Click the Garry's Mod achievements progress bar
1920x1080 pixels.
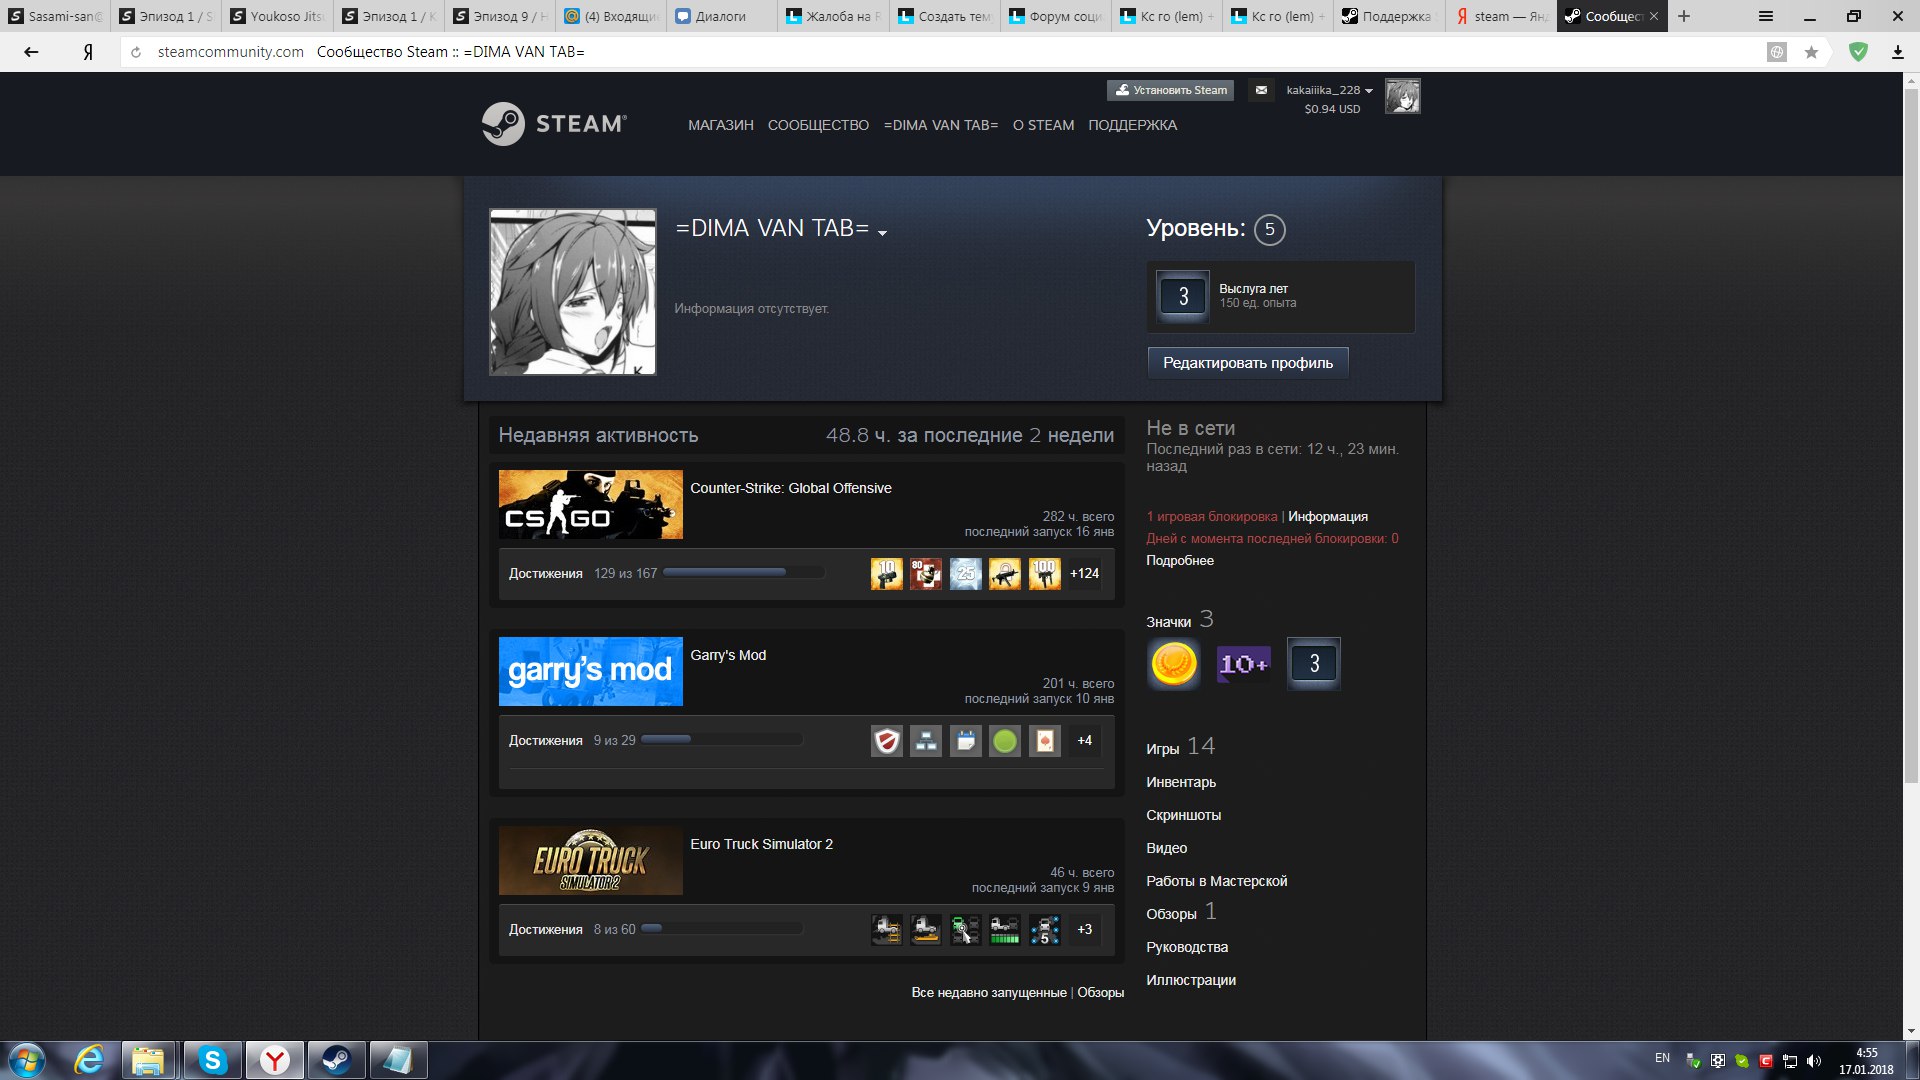point(722,740)
